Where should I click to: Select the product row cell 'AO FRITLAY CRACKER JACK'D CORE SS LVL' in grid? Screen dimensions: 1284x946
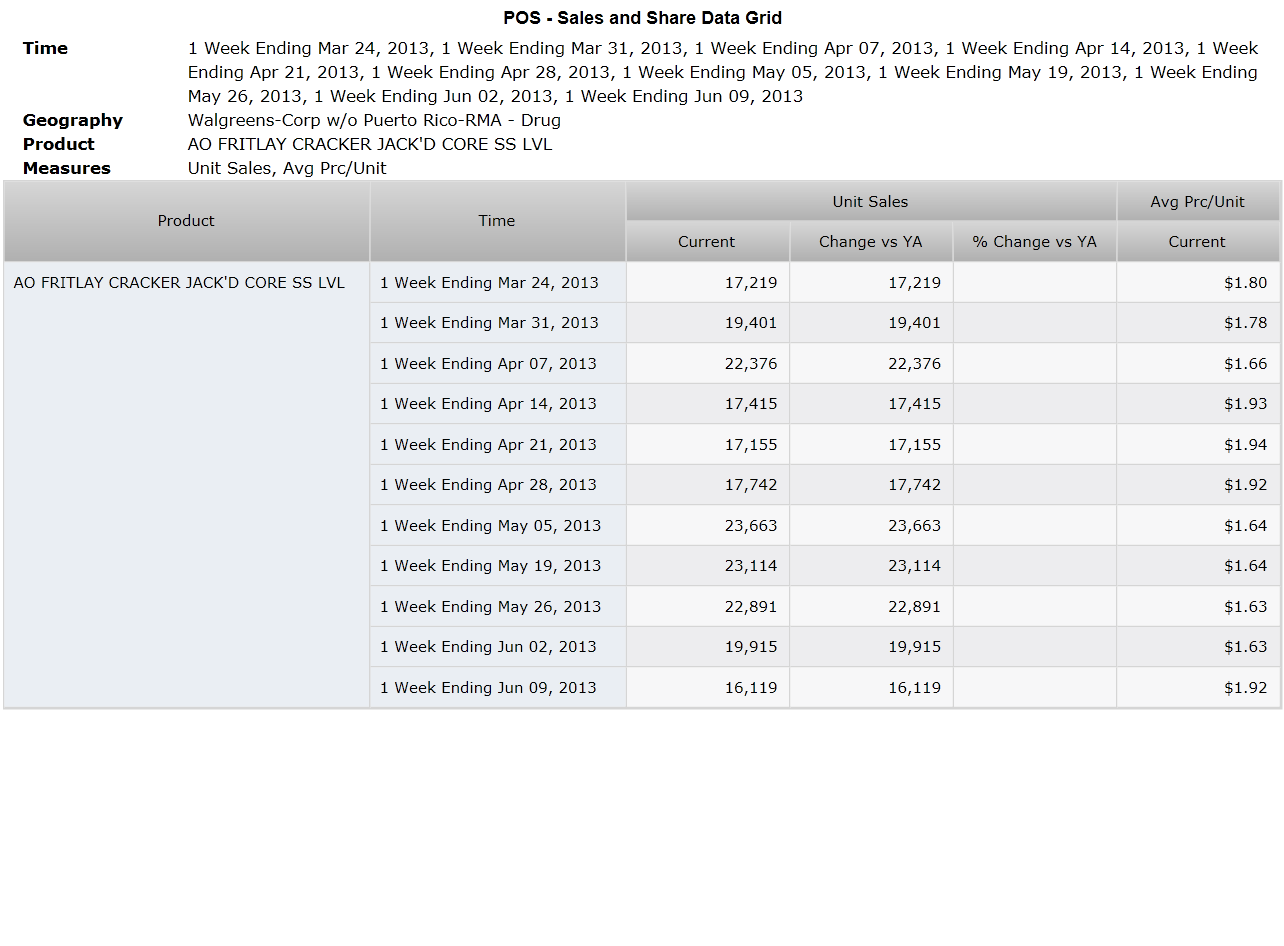click(x=186, y=485)
